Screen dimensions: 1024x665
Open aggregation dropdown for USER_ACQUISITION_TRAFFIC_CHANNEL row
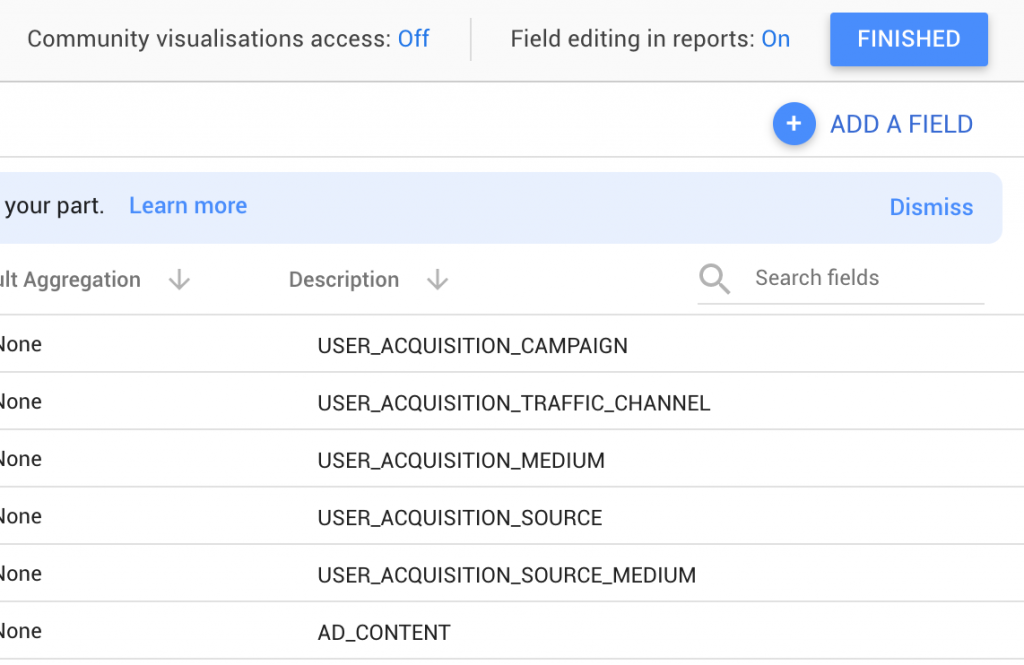pos(21,402)
